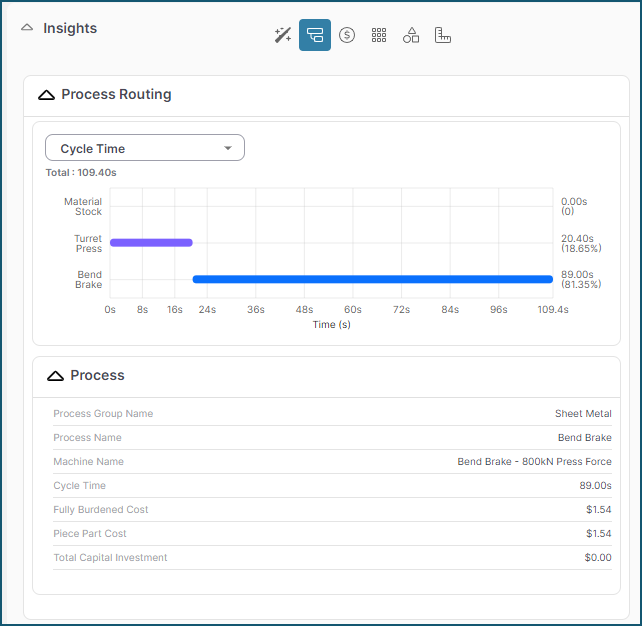Collapse the Process section
This screenshot has height=626, width=642.
click(55, 376)
